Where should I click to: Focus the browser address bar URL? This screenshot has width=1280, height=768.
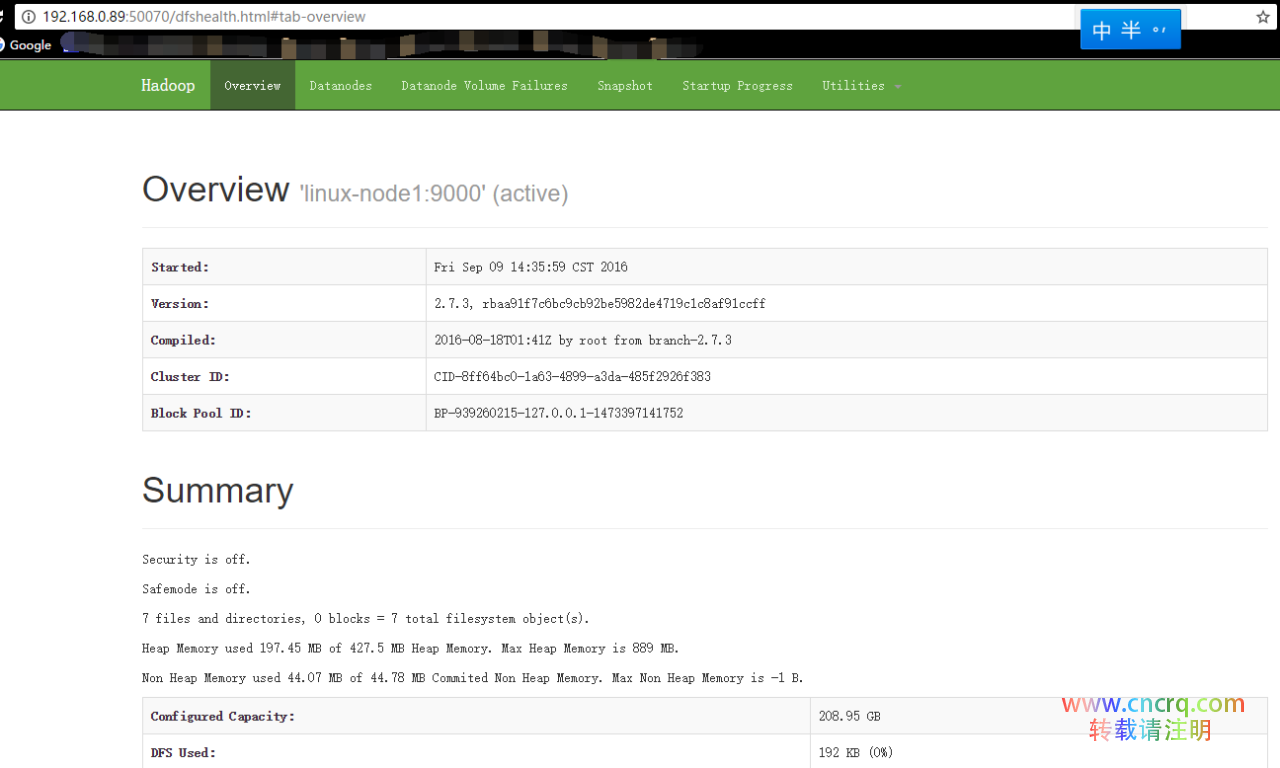coord(204,17)
